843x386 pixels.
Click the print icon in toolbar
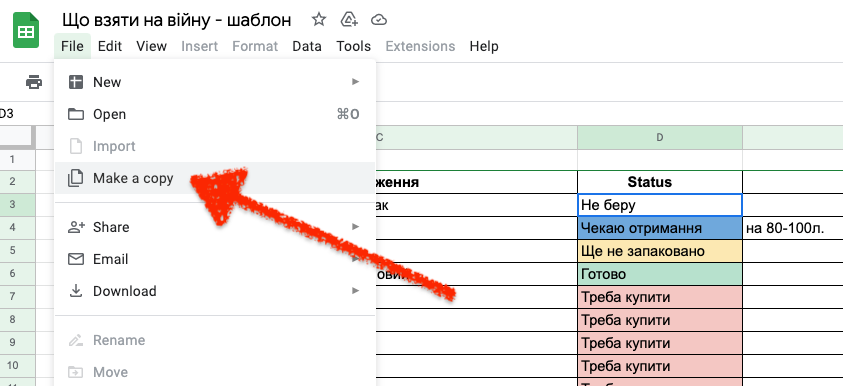click(34, 82)
